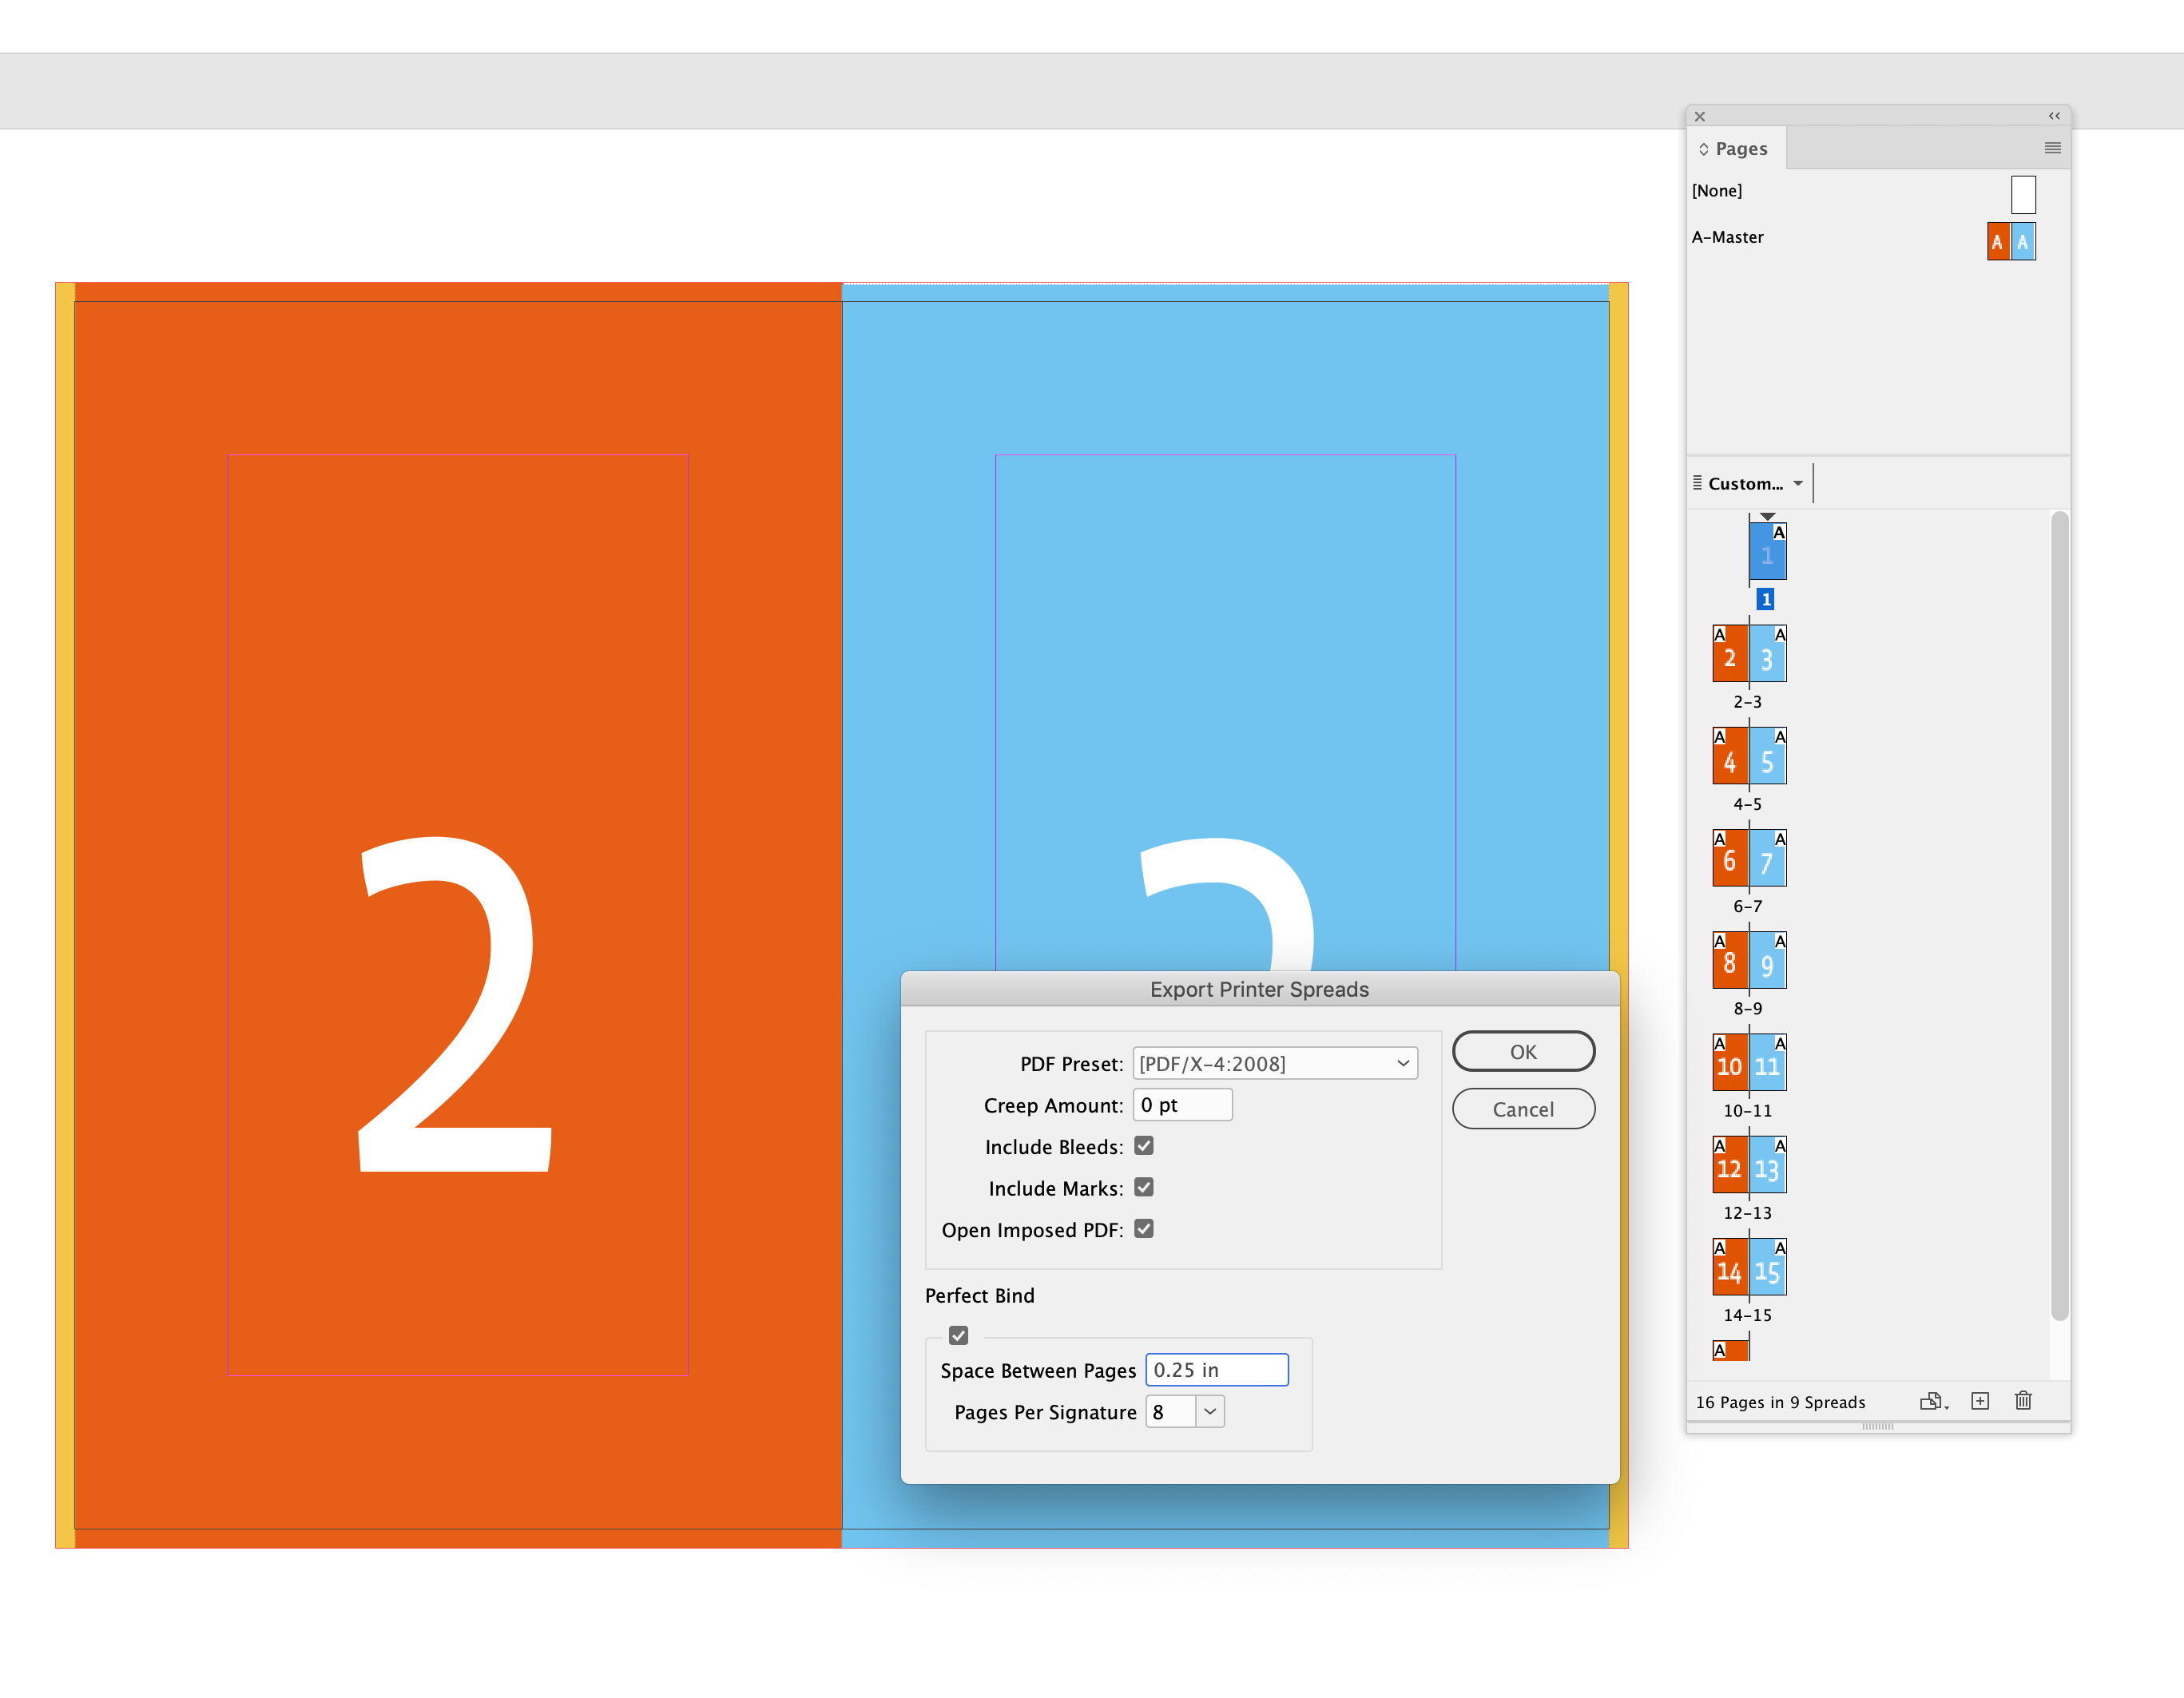Open the PDF Preset dropdown

1275,1063
